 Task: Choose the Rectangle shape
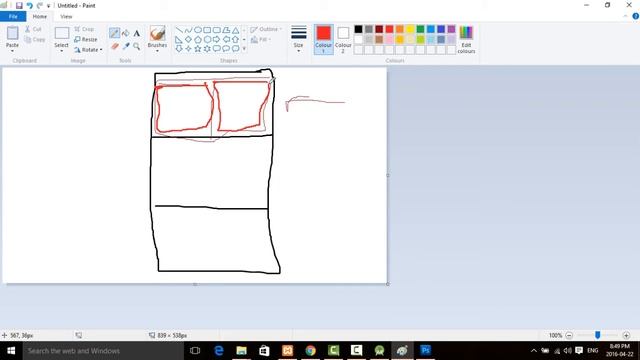(x=207, y=30)
